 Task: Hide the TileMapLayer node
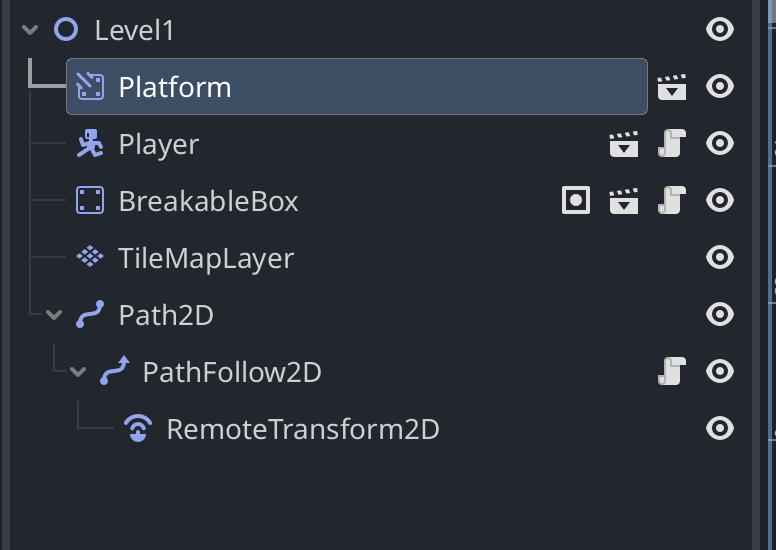pyautogui.click(x=720, y=258)
